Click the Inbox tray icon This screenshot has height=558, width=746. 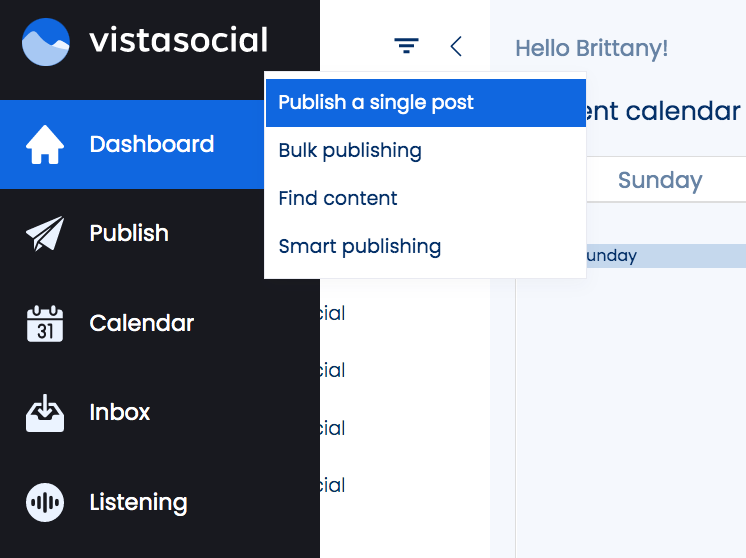point(45,413)
